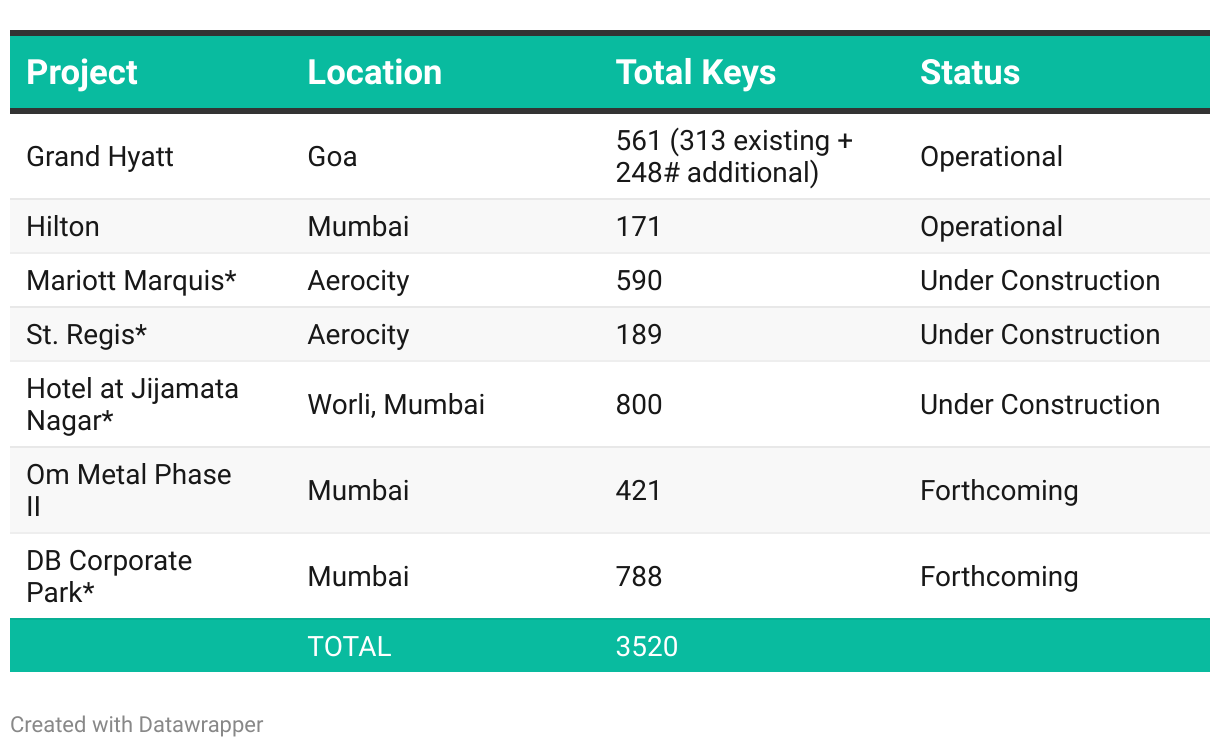Screen dimensions: 1220x748
Task: Click the Worli, Mumbai location cell
Action: tap(396, 404)
